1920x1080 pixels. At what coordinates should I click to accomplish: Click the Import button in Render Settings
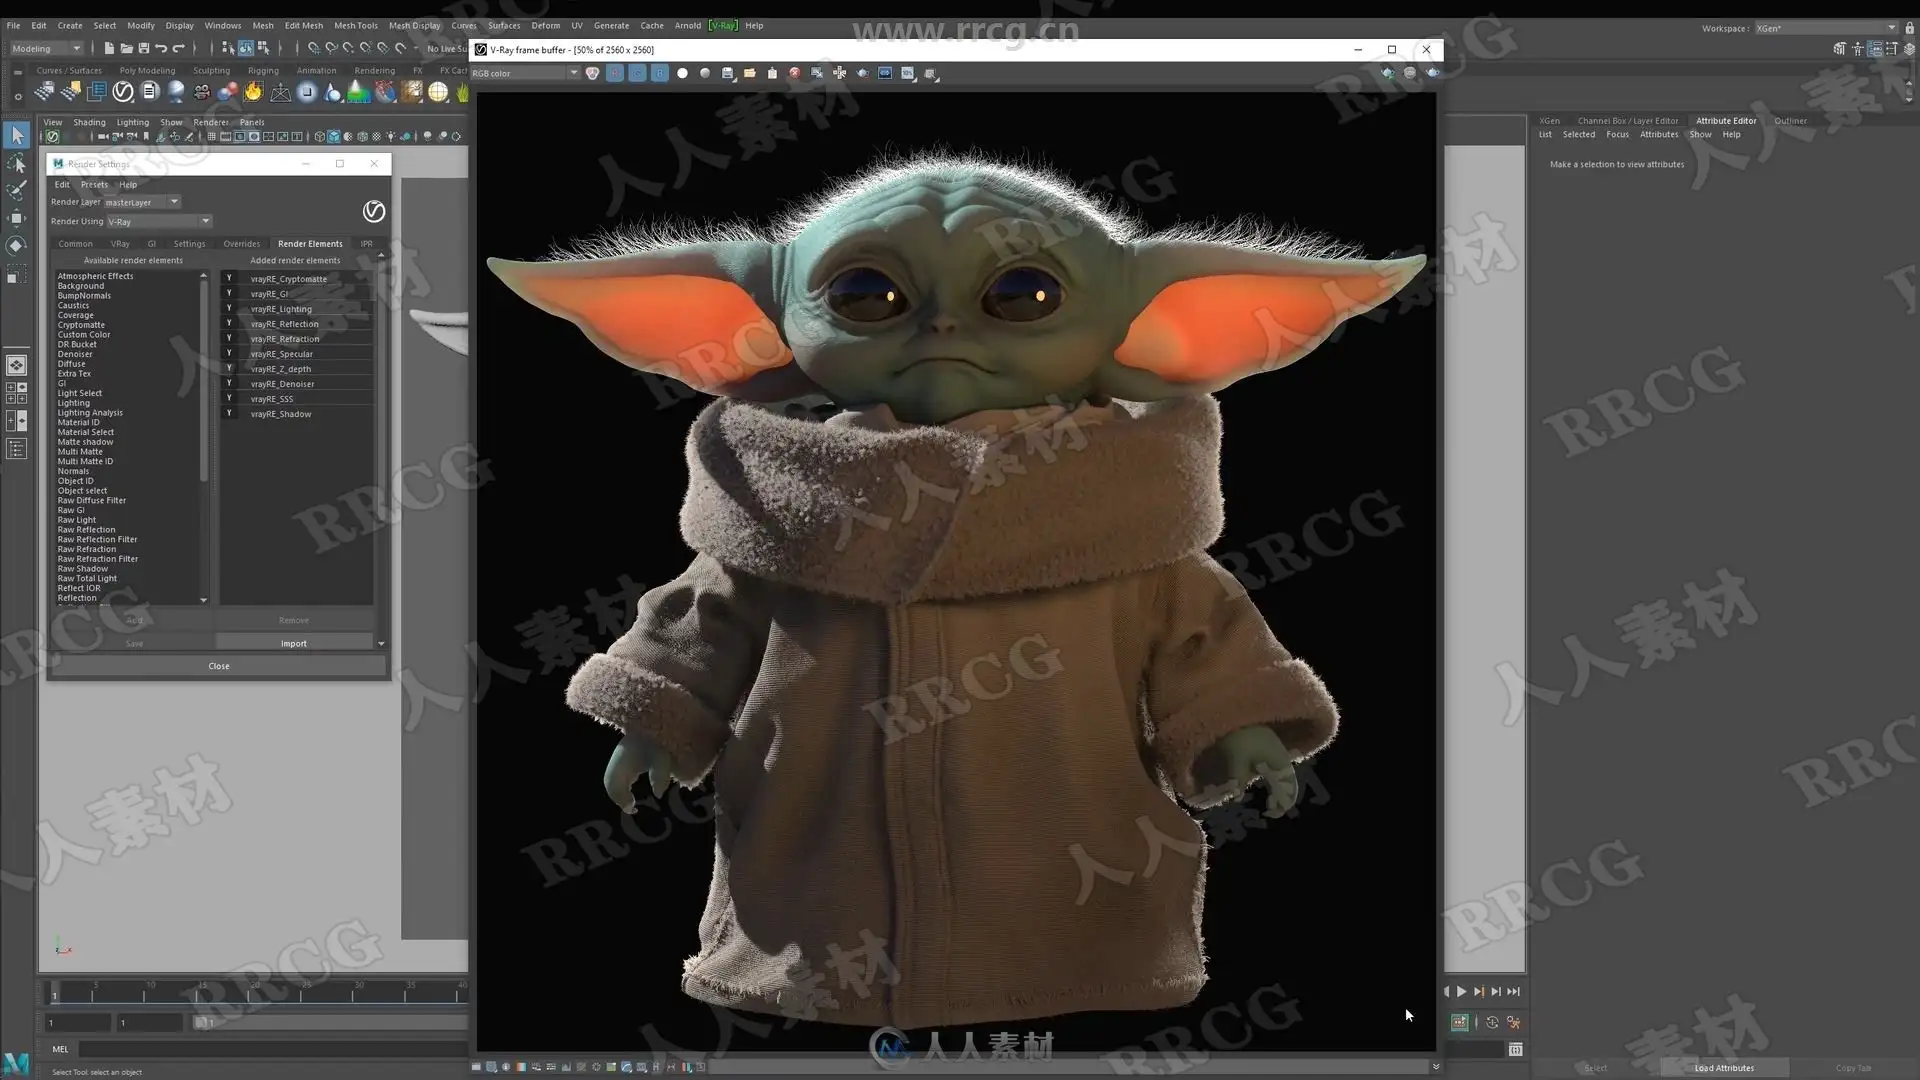tap(294, 643)
